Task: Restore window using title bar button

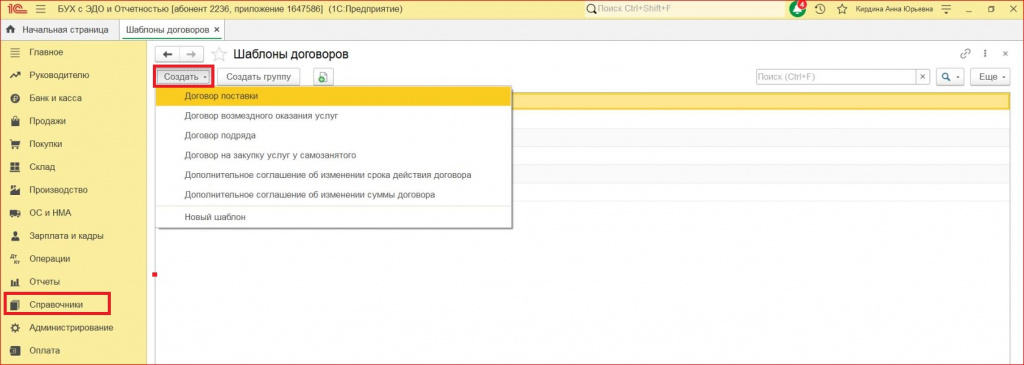Action: pyautogui.click(x=991, y=9)
